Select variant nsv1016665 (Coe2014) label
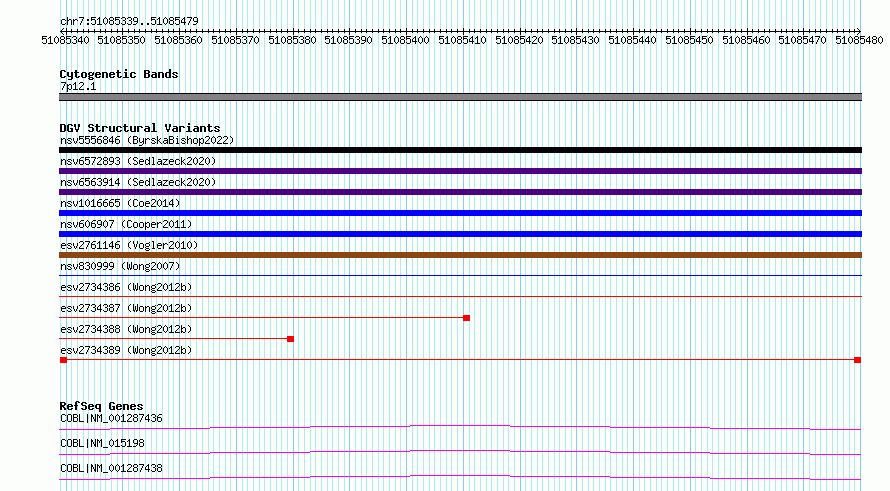Image resolution: width=890 pixels, height=491 pixels. click(x=120, y=203)
